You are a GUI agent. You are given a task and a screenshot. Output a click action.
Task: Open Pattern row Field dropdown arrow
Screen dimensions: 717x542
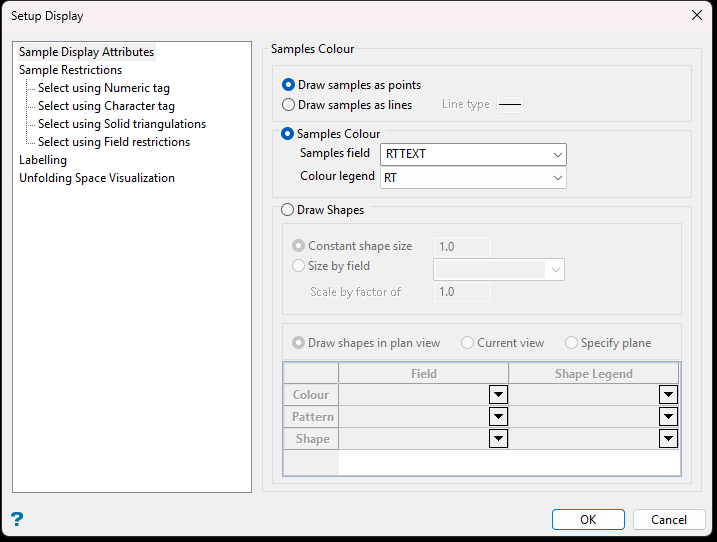[498, 416]
